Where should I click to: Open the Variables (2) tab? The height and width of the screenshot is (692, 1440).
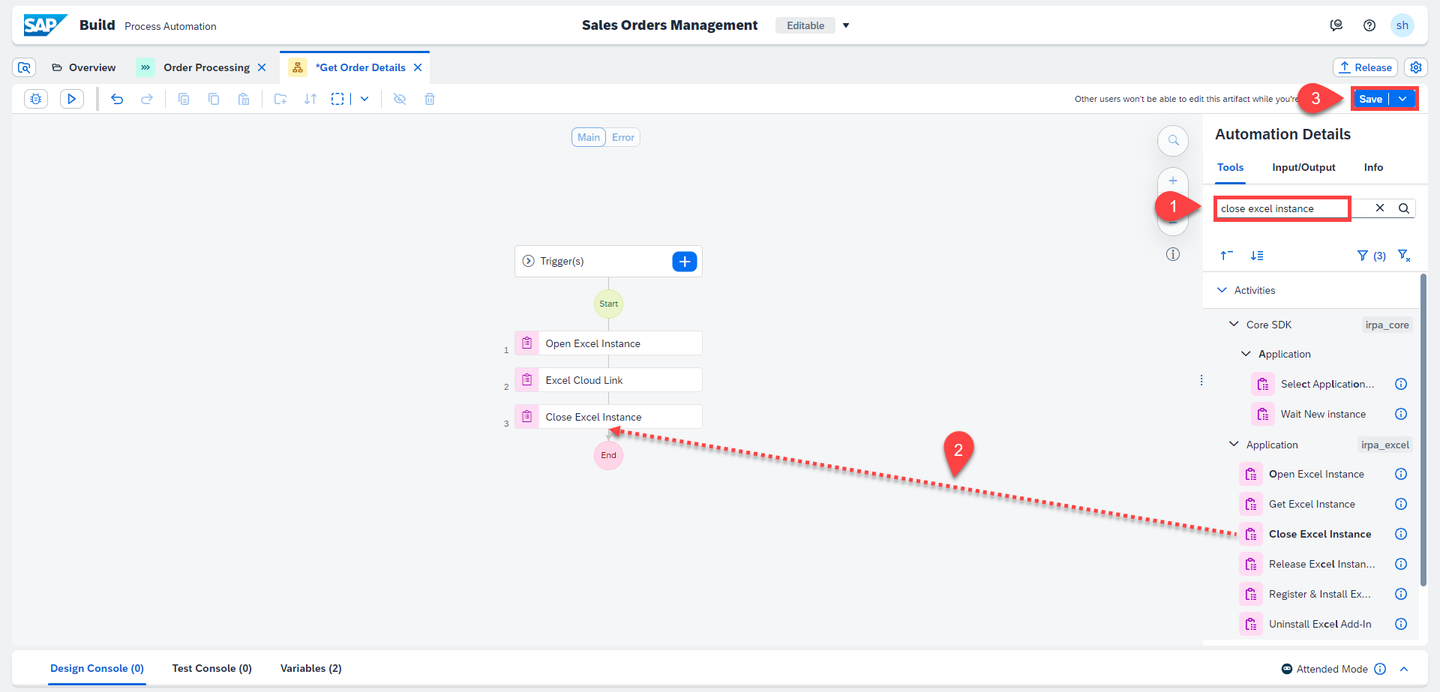pos(311,668)
